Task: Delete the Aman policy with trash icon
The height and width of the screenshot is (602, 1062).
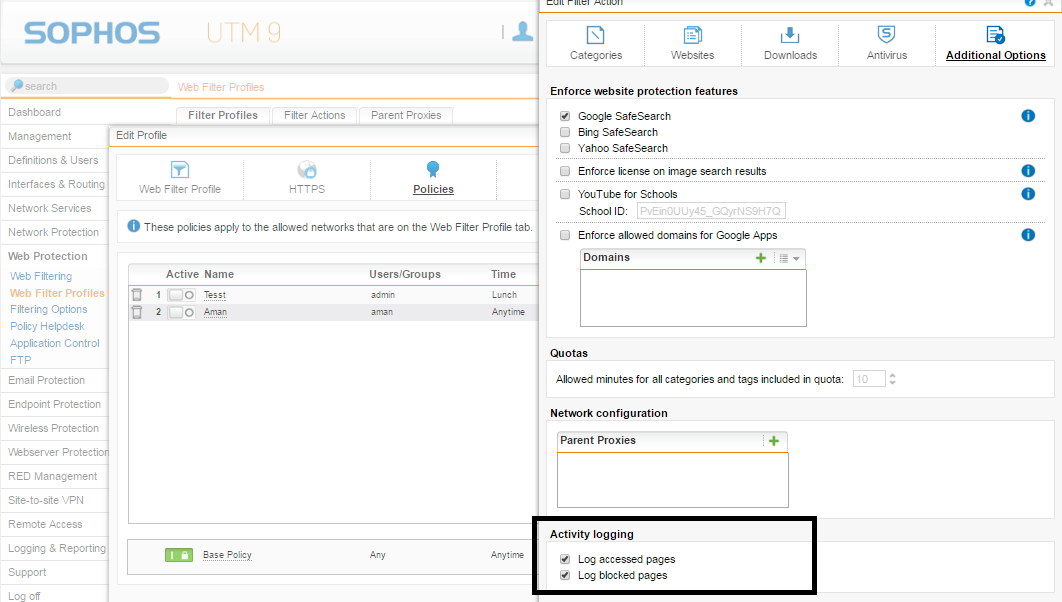Action: (137, 312)
